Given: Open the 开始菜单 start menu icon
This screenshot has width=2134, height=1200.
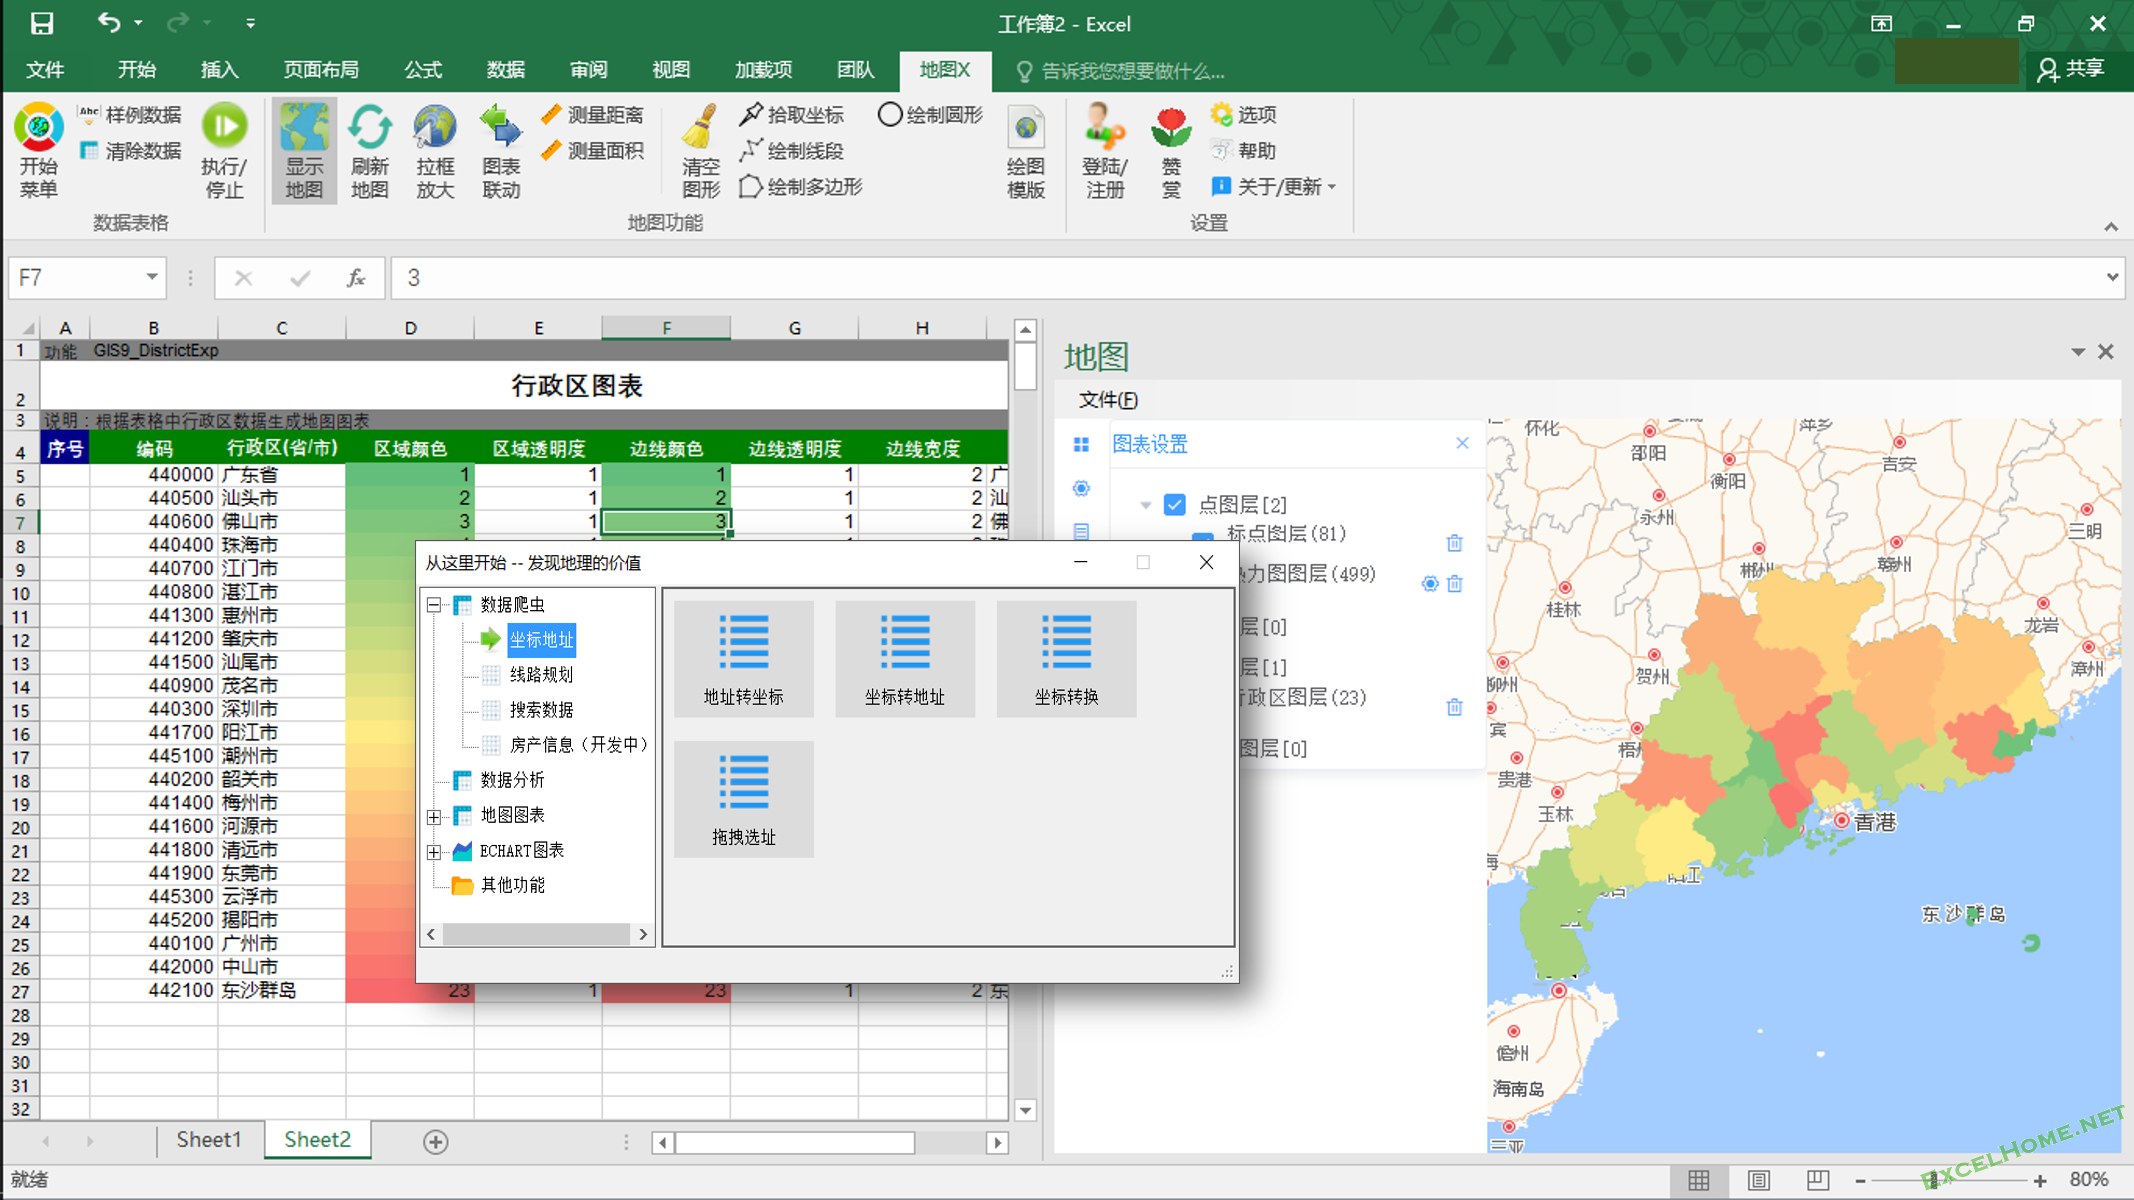Looking at the screenshot, I should point(39,150).
